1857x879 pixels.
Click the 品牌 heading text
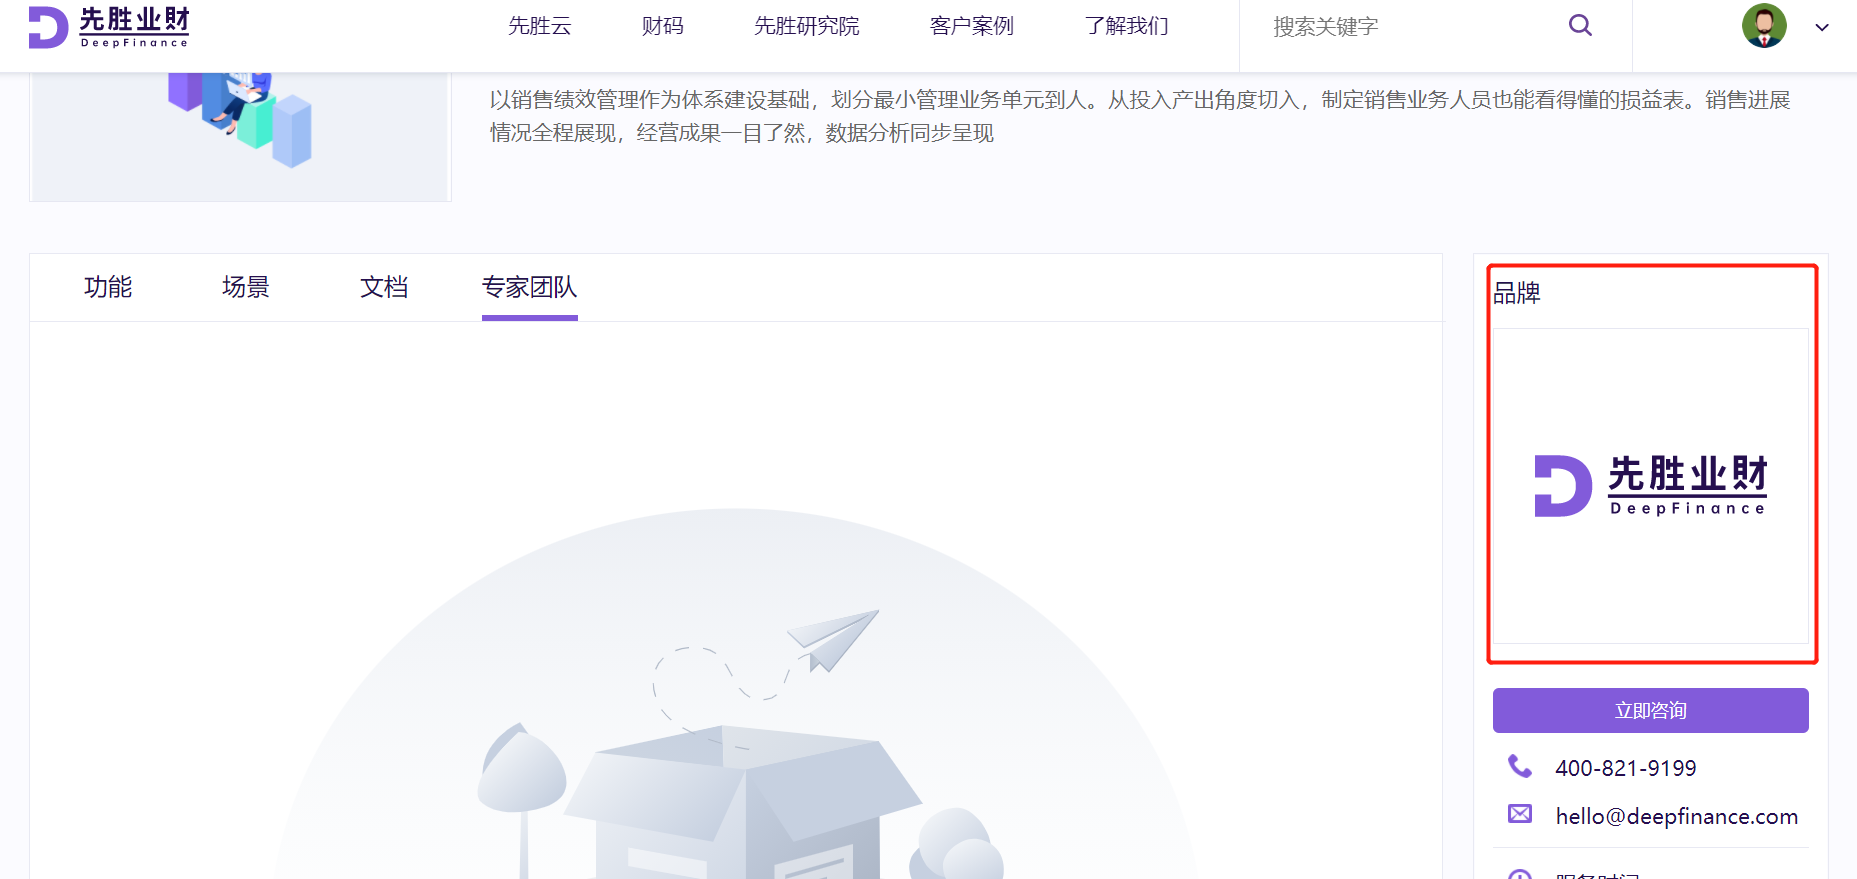coord(1517,293)
